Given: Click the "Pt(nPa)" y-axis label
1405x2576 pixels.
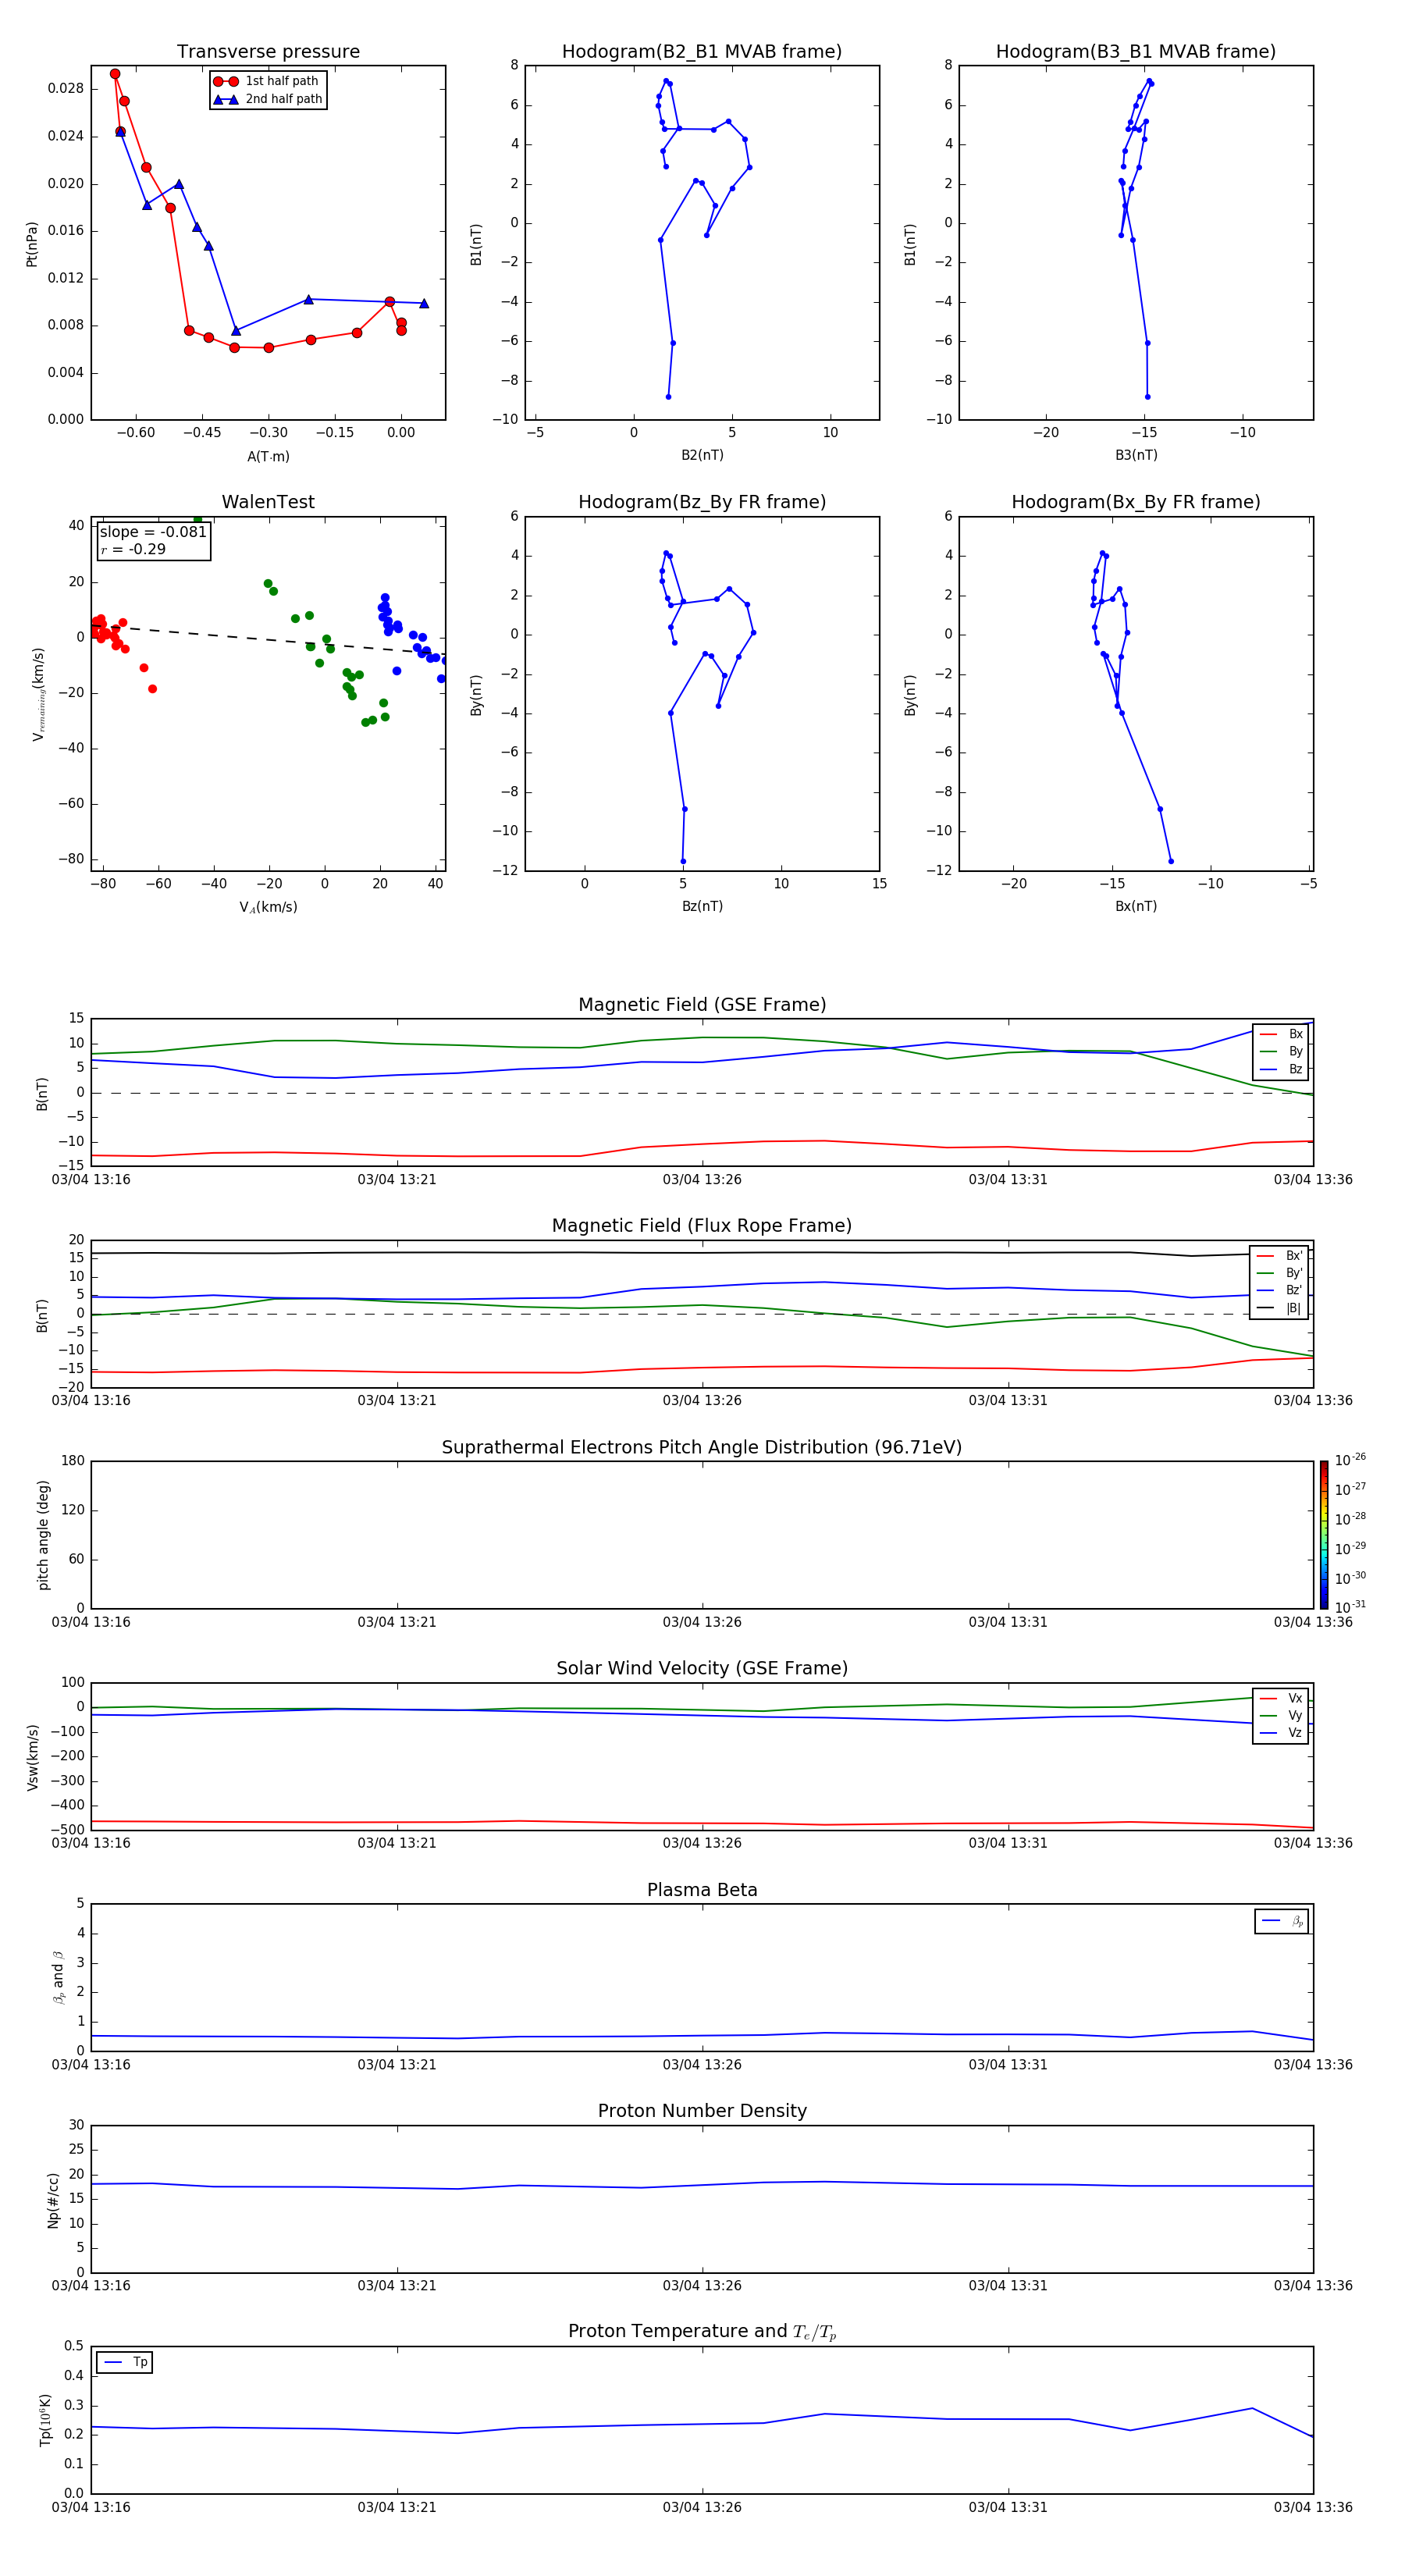Looking at the screenshot, I should click(32, 244).
